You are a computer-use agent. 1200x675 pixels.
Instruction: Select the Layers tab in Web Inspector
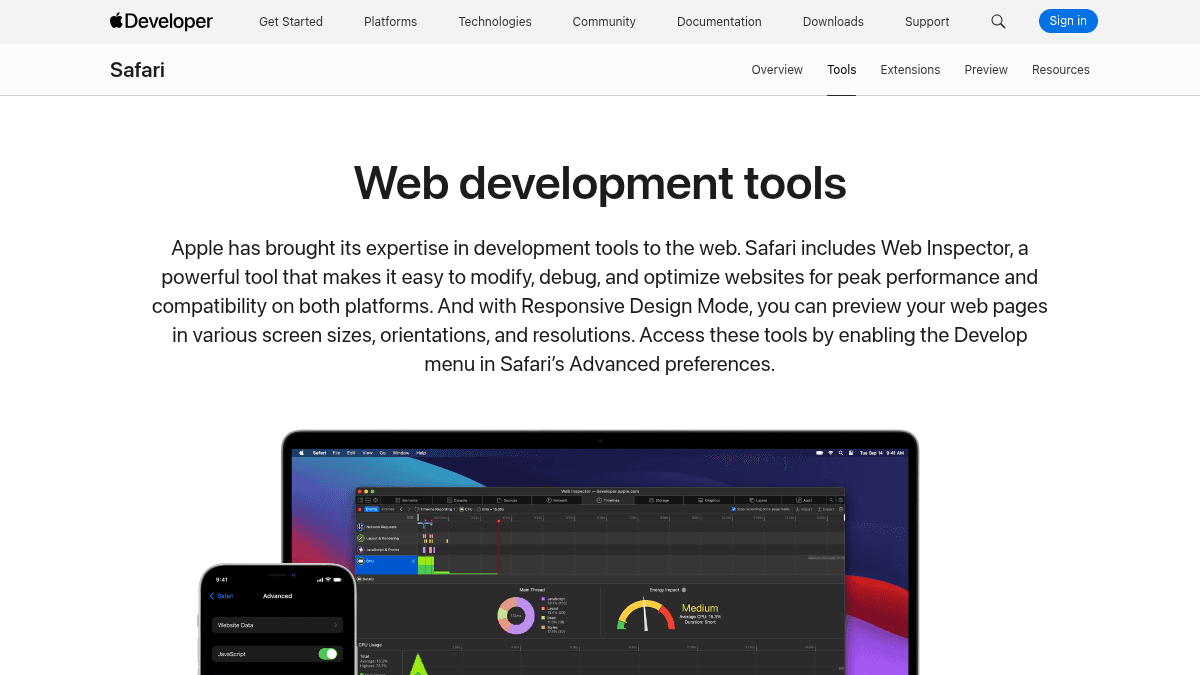pos(758,500)
